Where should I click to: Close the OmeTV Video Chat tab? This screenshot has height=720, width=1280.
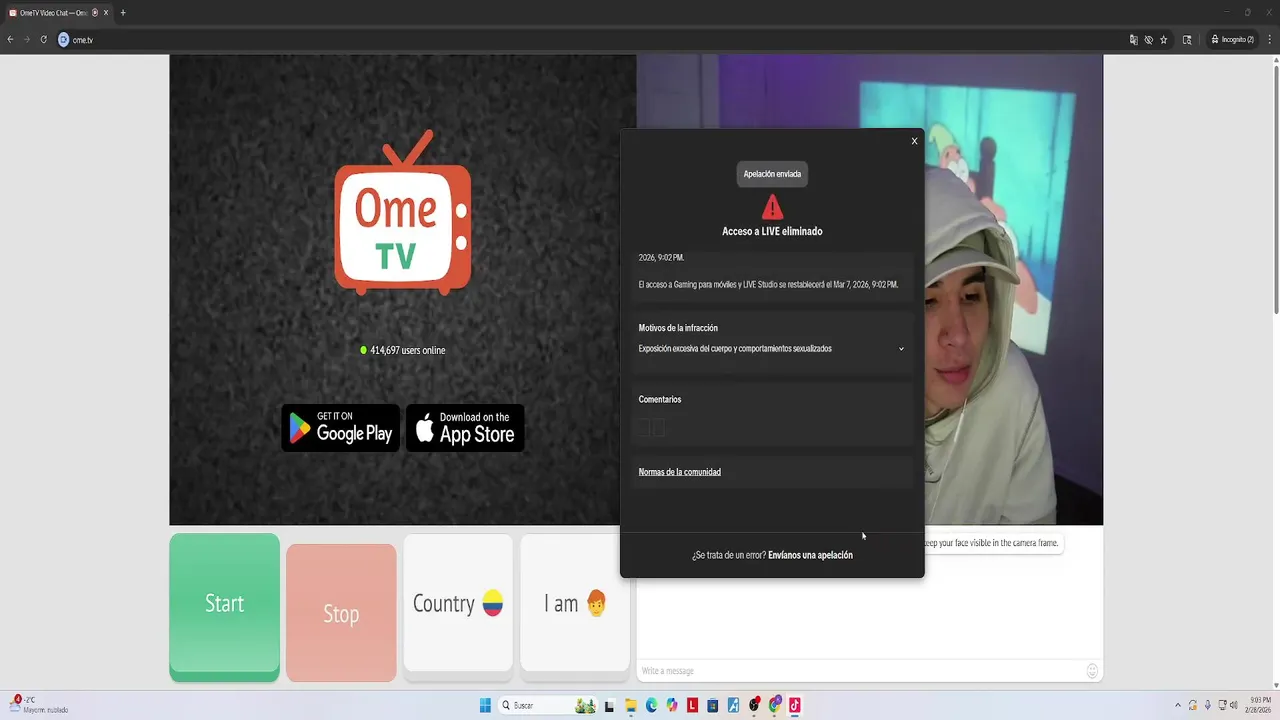click(x=106, y=13)
